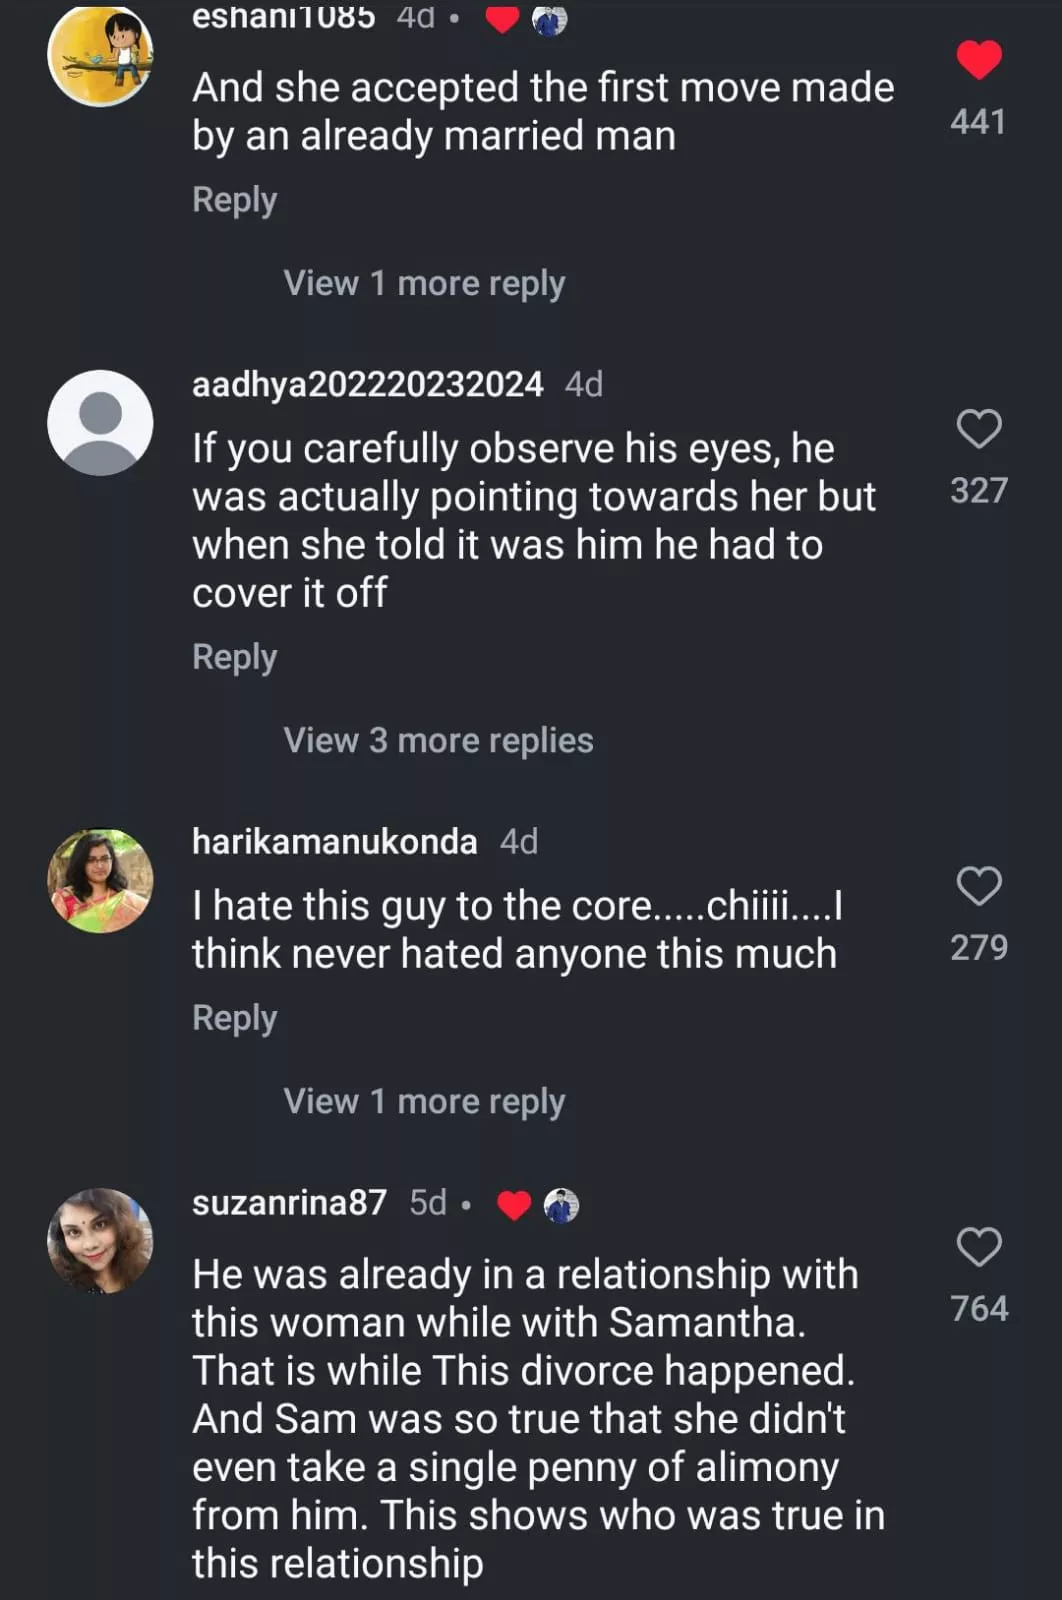Open aadhya202220232024's default avatar
This screenshot has height=1600, width=1062.
pos(100,422)
